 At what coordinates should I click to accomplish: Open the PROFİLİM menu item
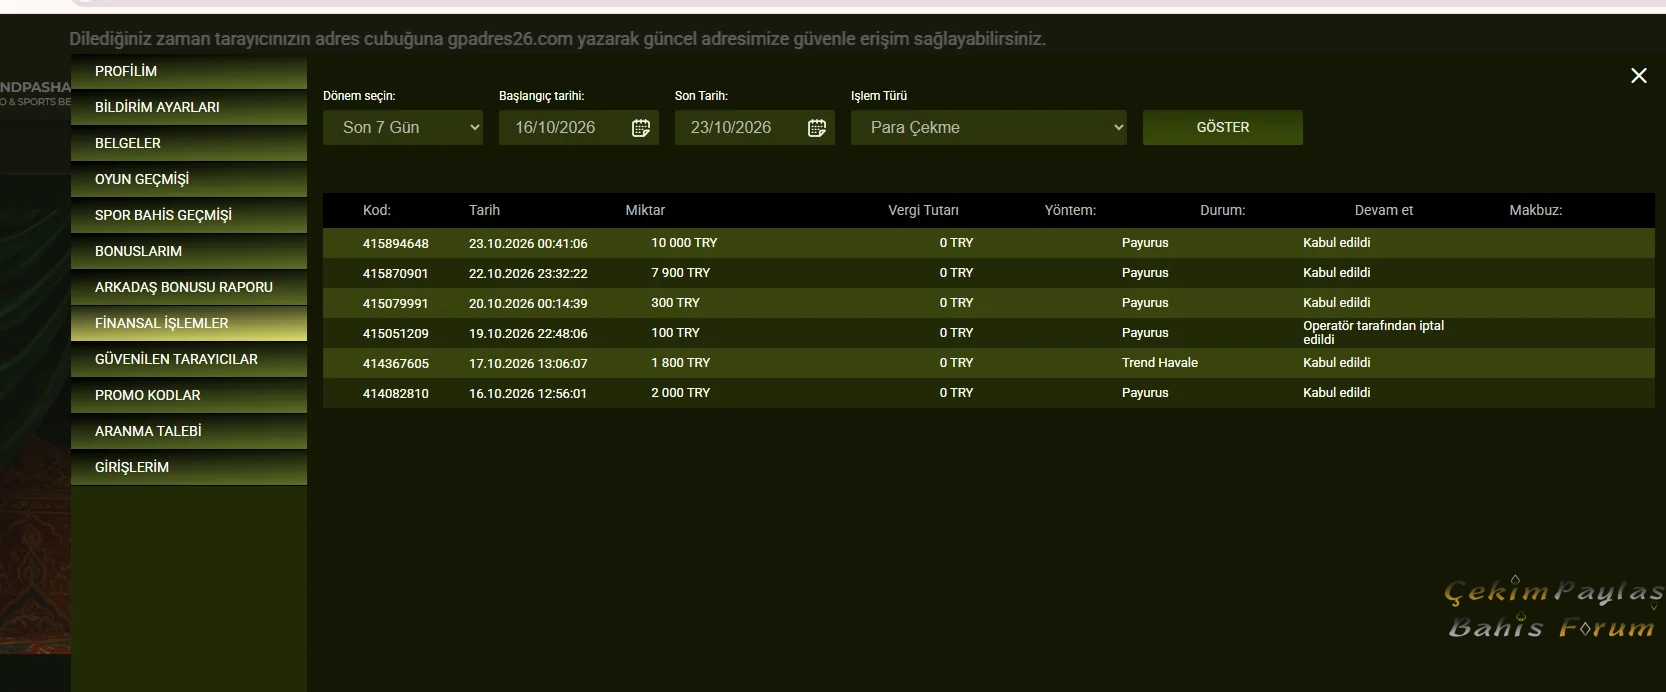(x=189, y=71)
